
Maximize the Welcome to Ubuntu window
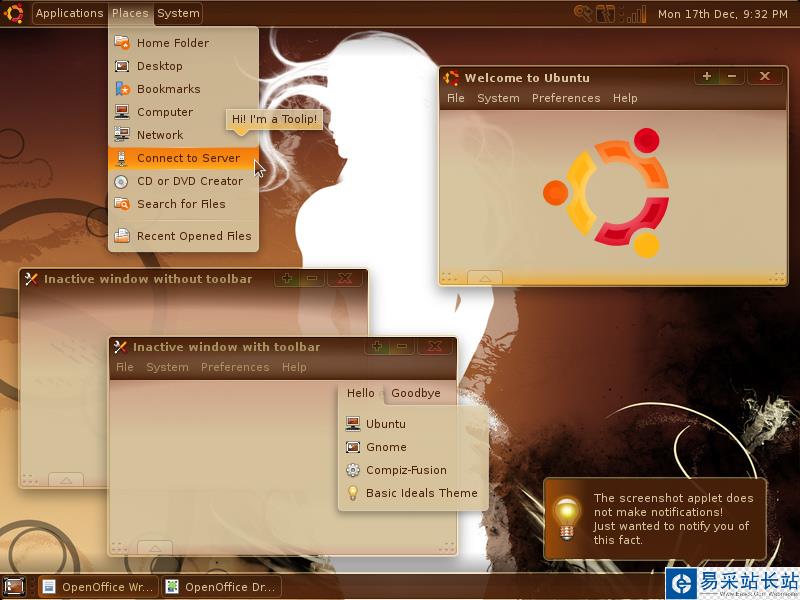pos(707,77)
